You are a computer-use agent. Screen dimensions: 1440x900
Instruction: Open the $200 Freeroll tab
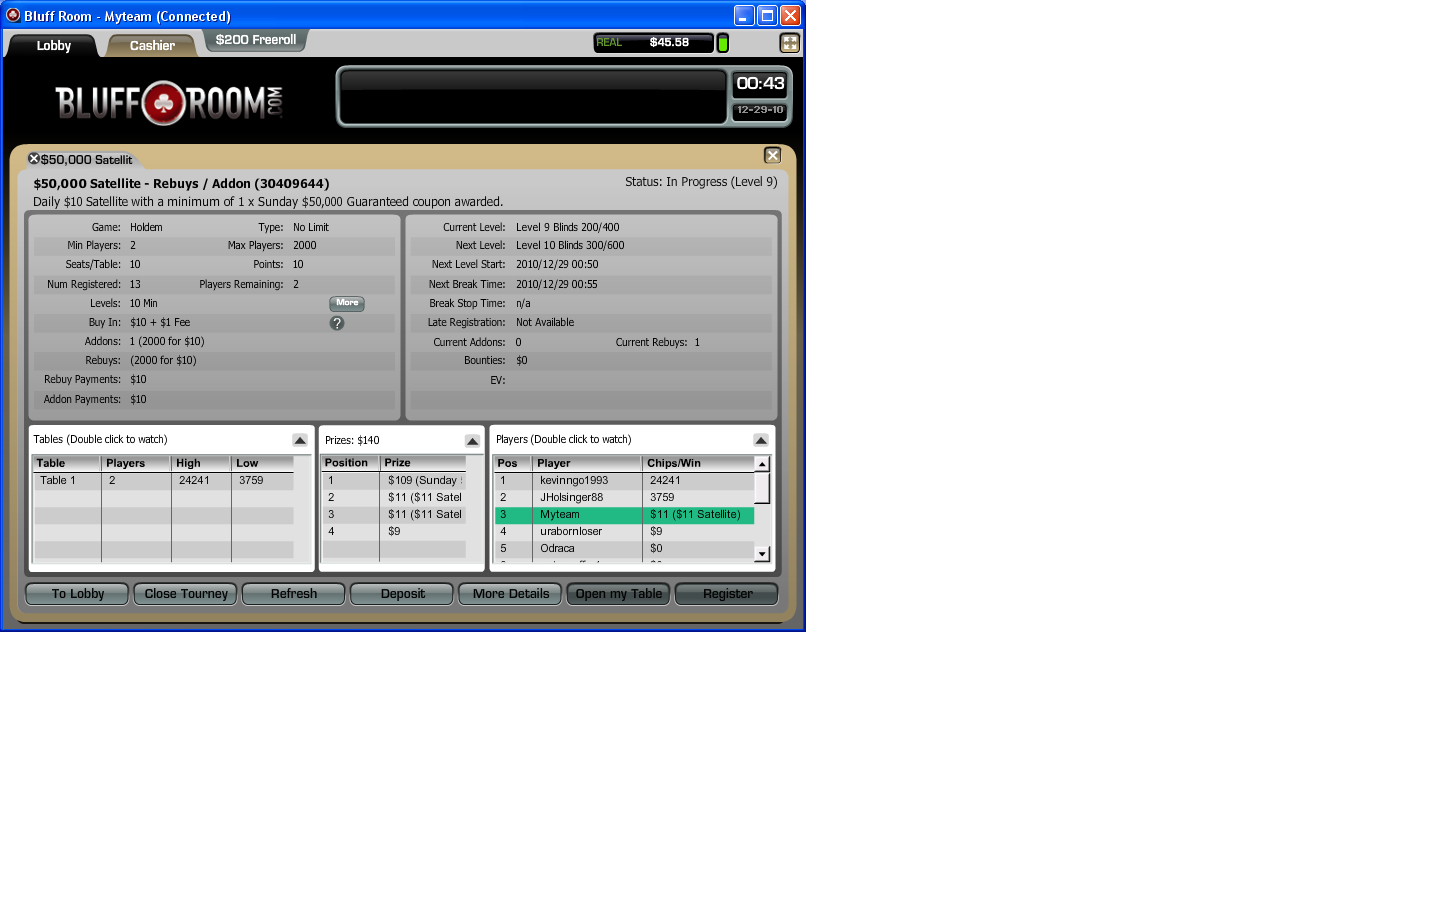pyautogui.click(x=256, y=40)
